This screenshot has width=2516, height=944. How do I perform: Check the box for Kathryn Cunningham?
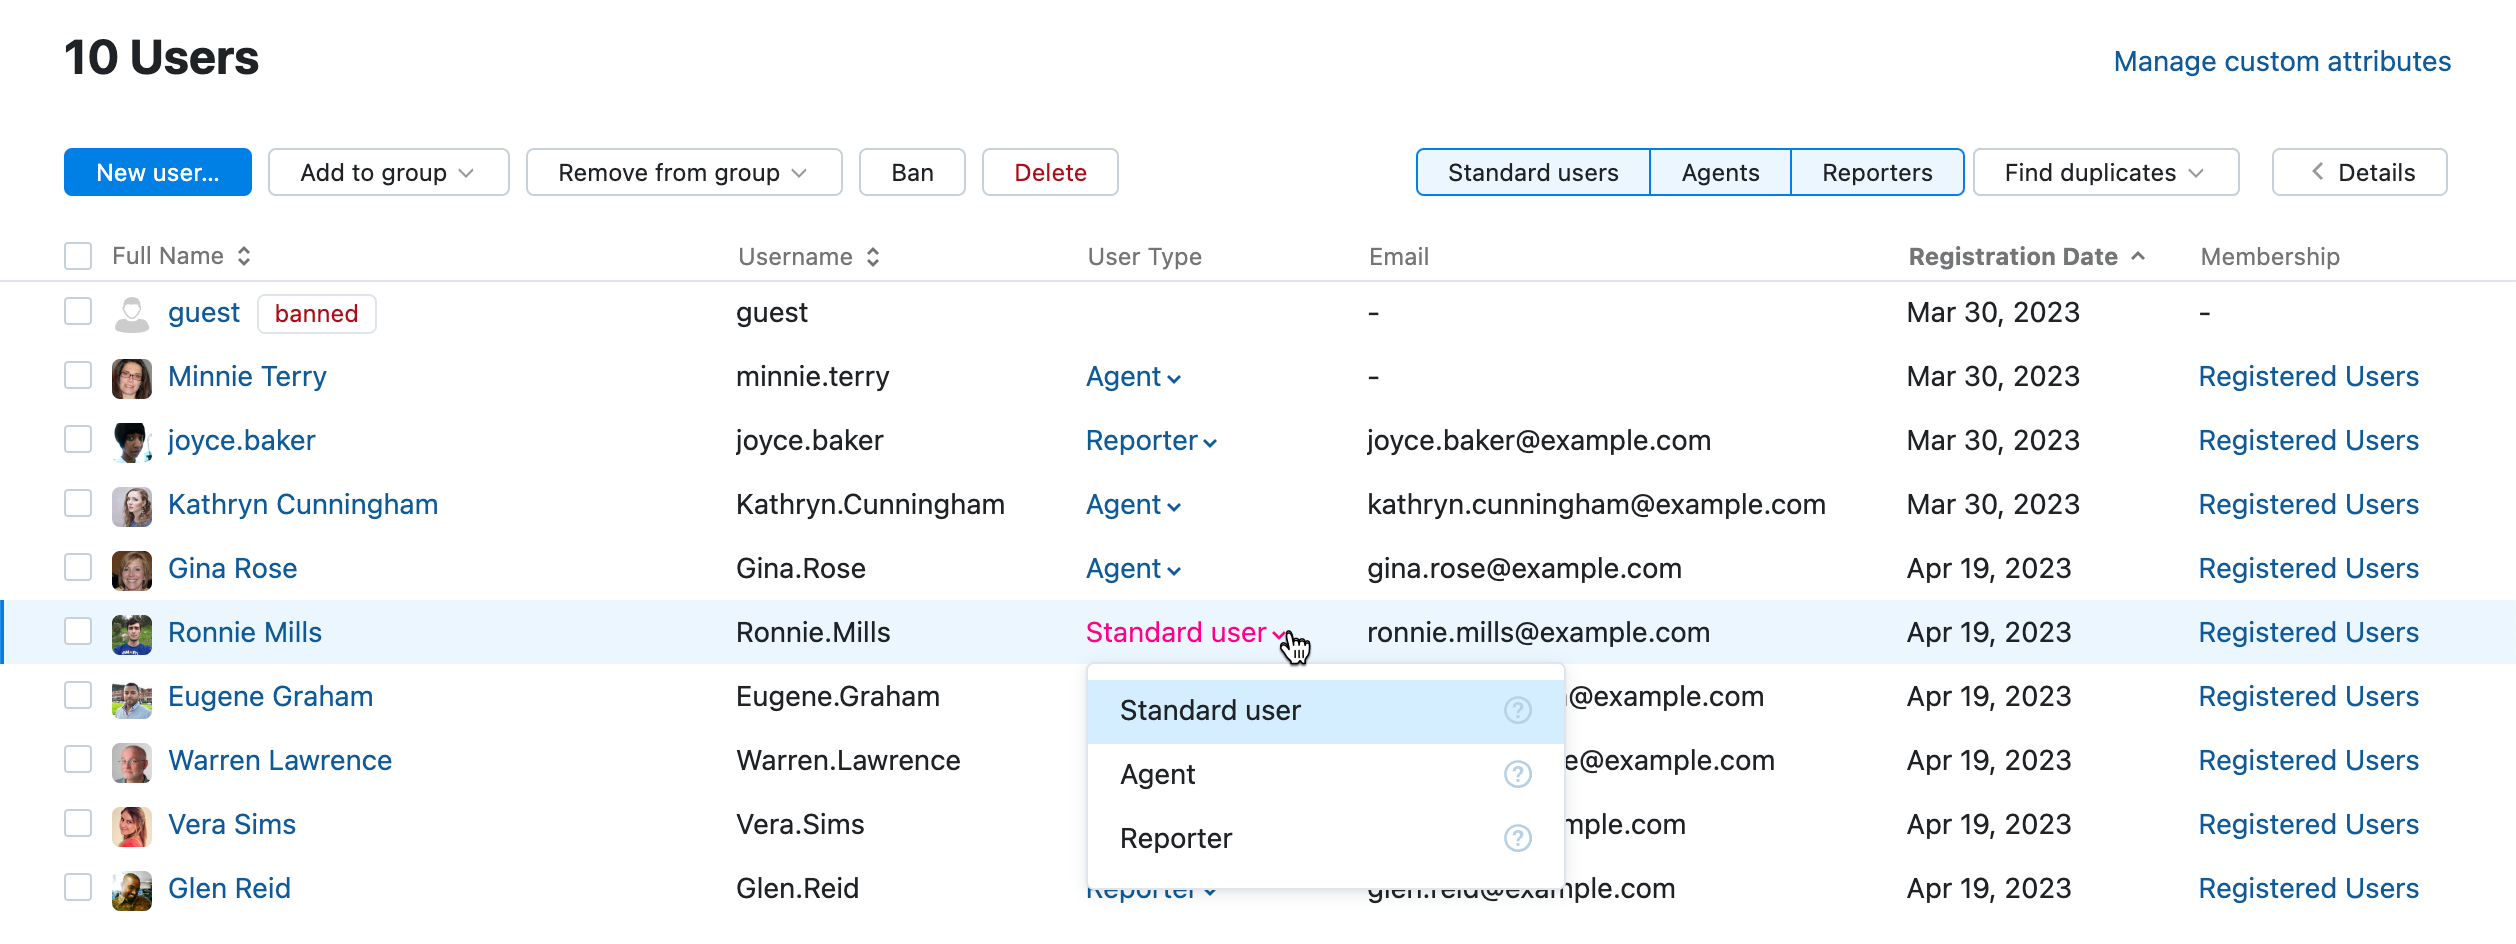point(78,504)
